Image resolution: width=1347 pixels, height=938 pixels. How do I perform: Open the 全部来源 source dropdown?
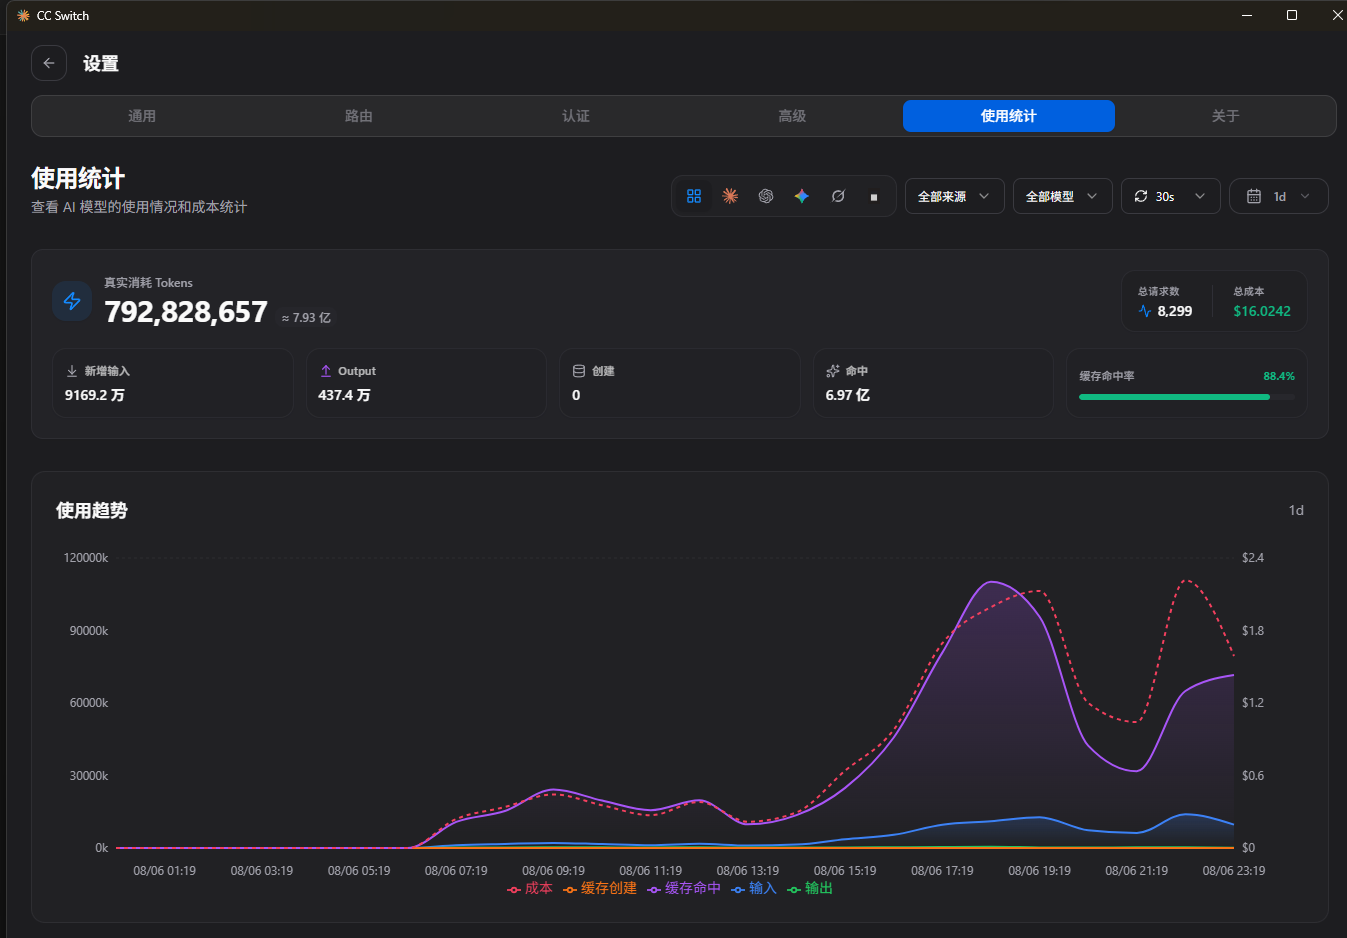coord(954,196)
